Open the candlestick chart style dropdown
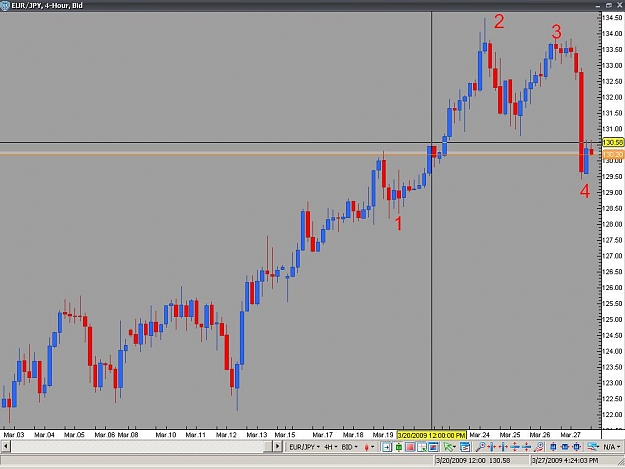The height and width of the screenshot is (469, 625). 369,447
